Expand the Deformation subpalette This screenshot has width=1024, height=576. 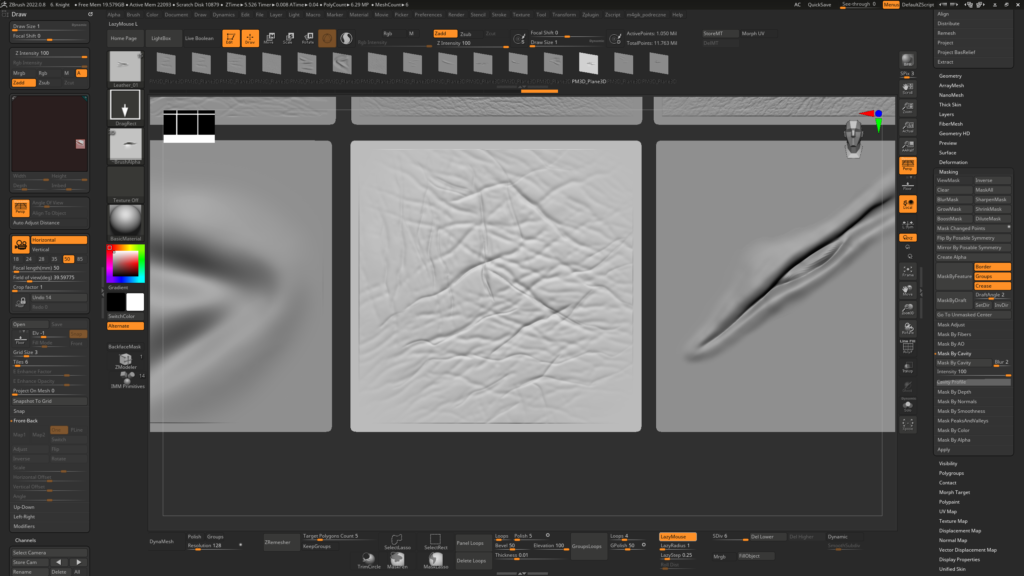(953, 163)
